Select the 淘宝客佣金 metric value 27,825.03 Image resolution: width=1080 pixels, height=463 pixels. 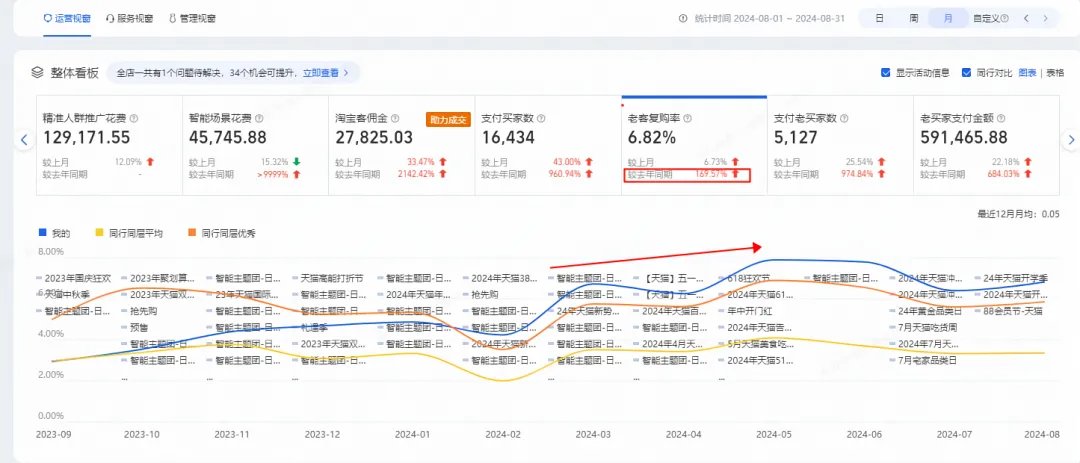[x=374, y=138]
